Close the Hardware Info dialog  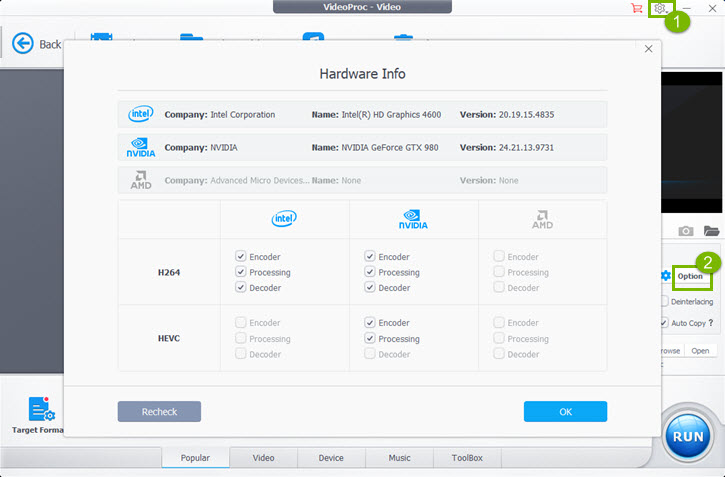[648, 49]
